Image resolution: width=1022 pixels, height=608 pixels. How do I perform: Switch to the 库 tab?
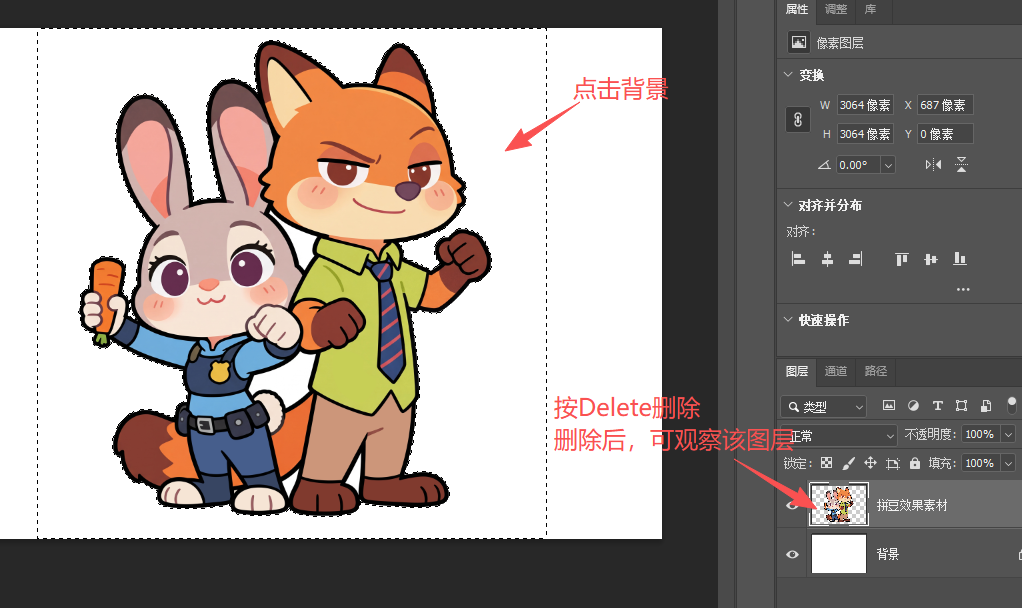tap(870, 9)
